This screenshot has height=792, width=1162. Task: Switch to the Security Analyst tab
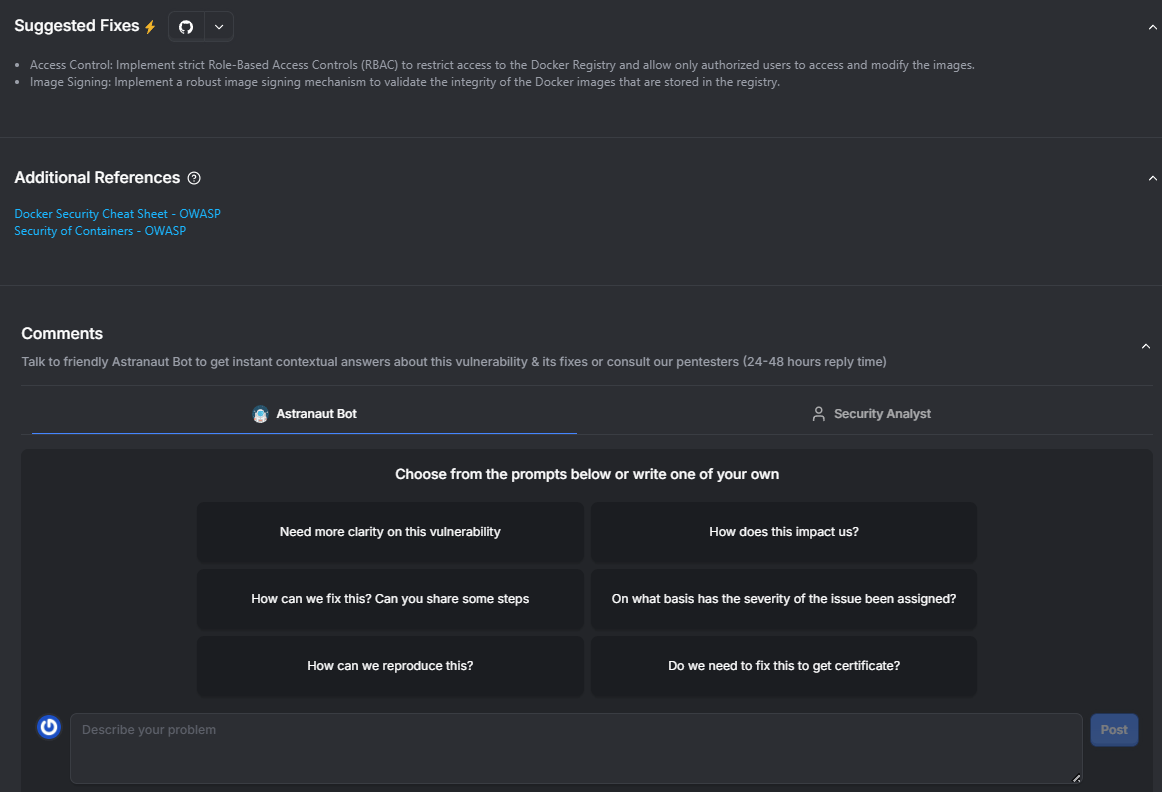click(x=871, y=413)
